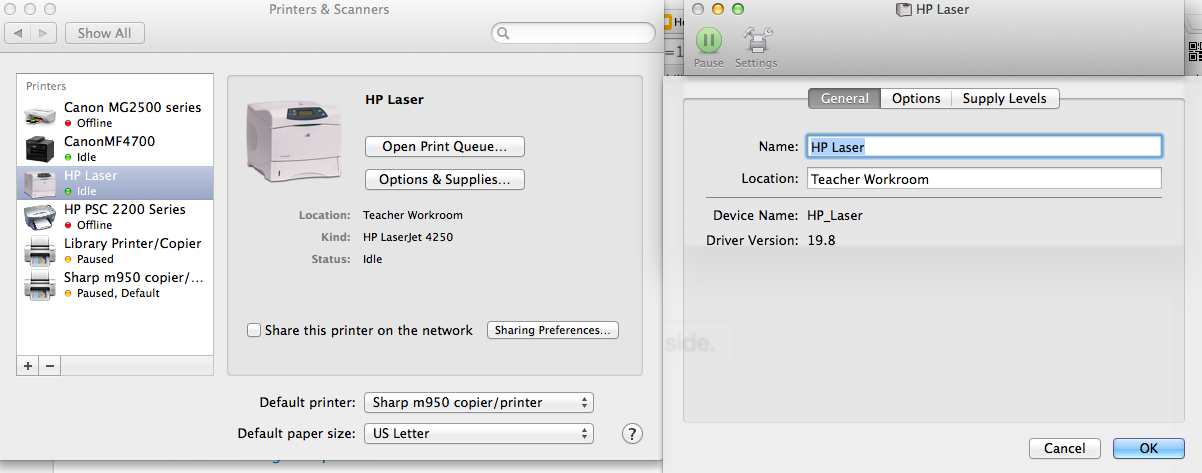Image resolution: width=1202 pixels, height=473 pixels.
Task: Open the Default printer dropdown
Action: [479, 403]
